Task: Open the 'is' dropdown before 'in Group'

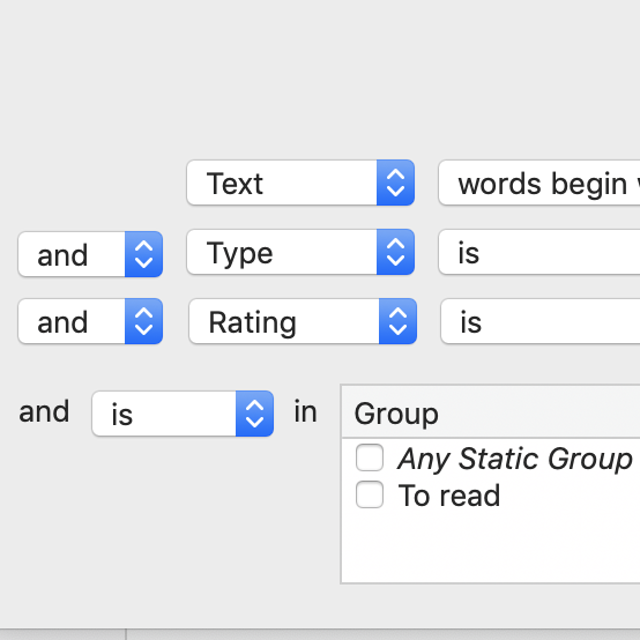Action: pyautogui.click(x=182, y=413)
